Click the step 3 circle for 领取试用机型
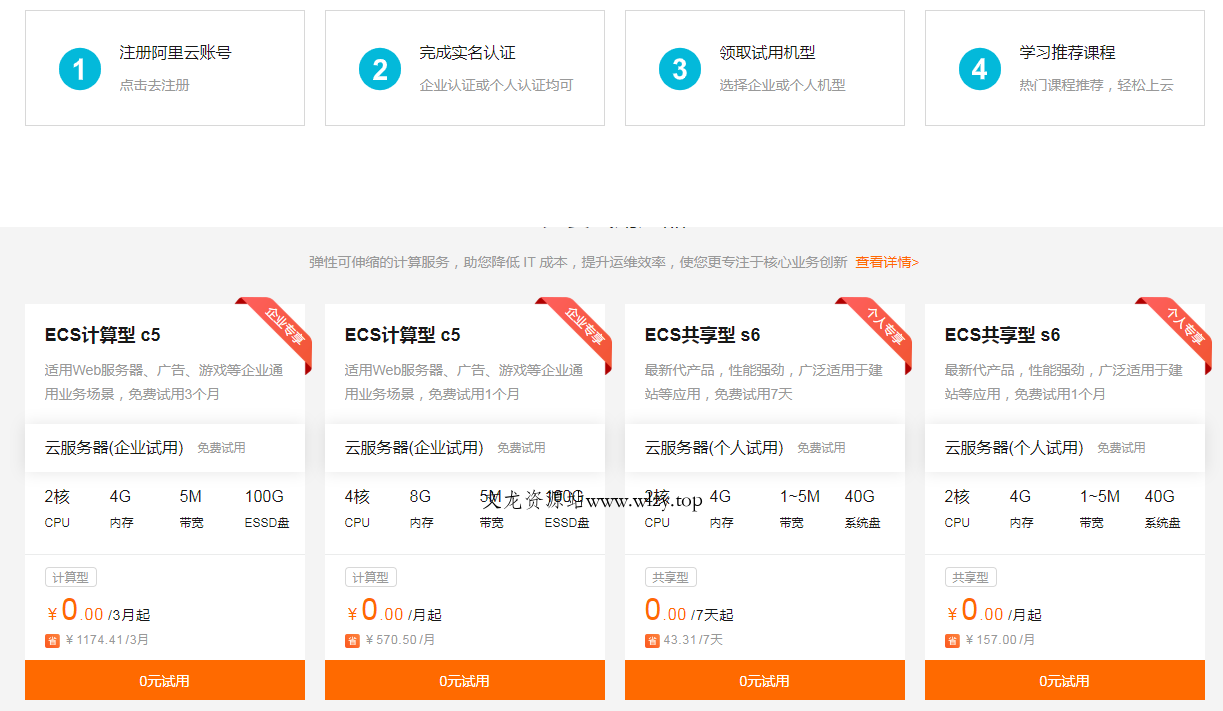Viewport: 1223px width, 711px height. [680, 69]
